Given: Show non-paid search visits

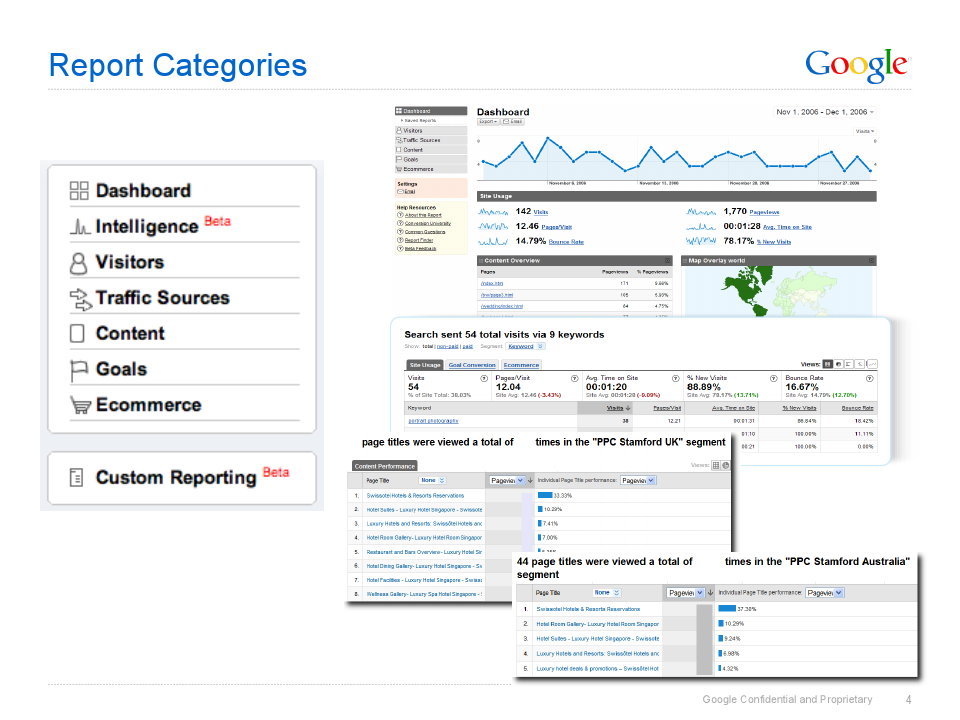Looking at the screenshot, I should tap(447, 347).
